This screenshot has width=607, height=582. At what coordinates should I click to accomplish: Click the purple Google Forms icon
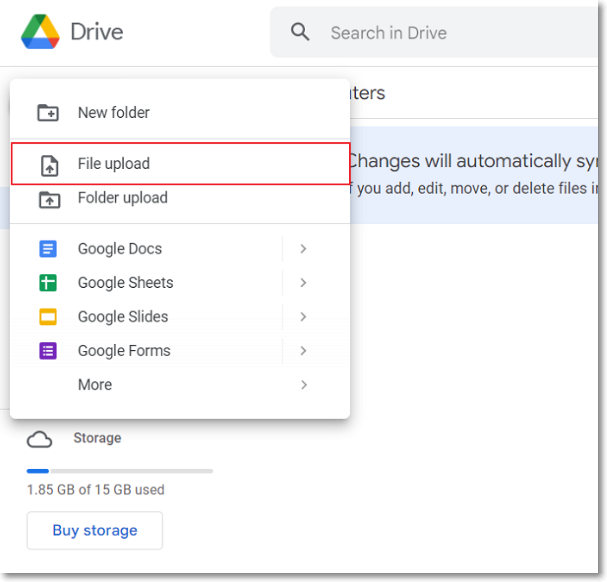(48, 351)
